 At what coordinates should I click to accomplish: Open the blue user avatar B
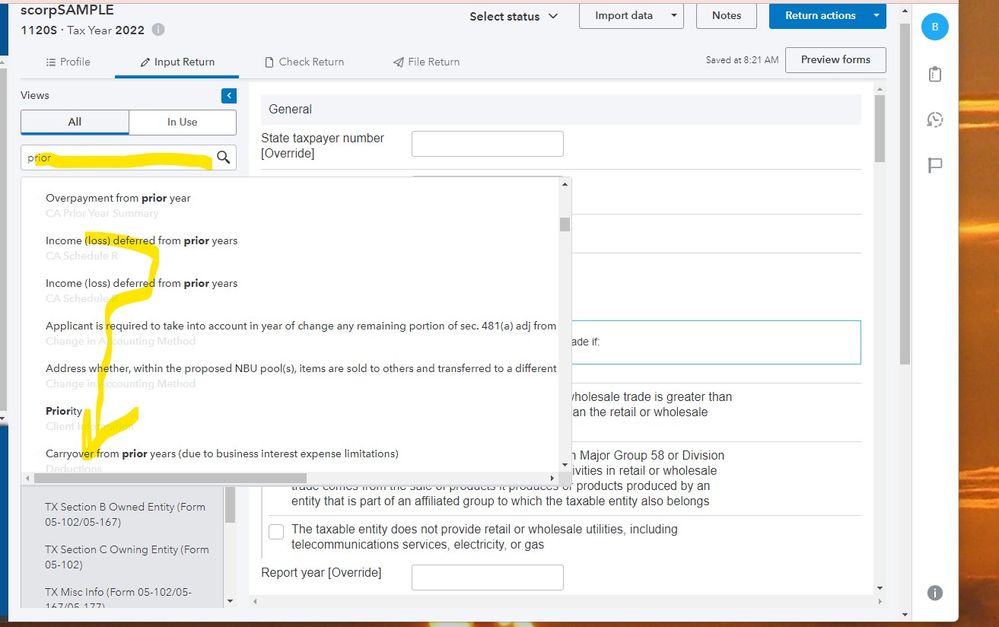click(x=935, y=27)
